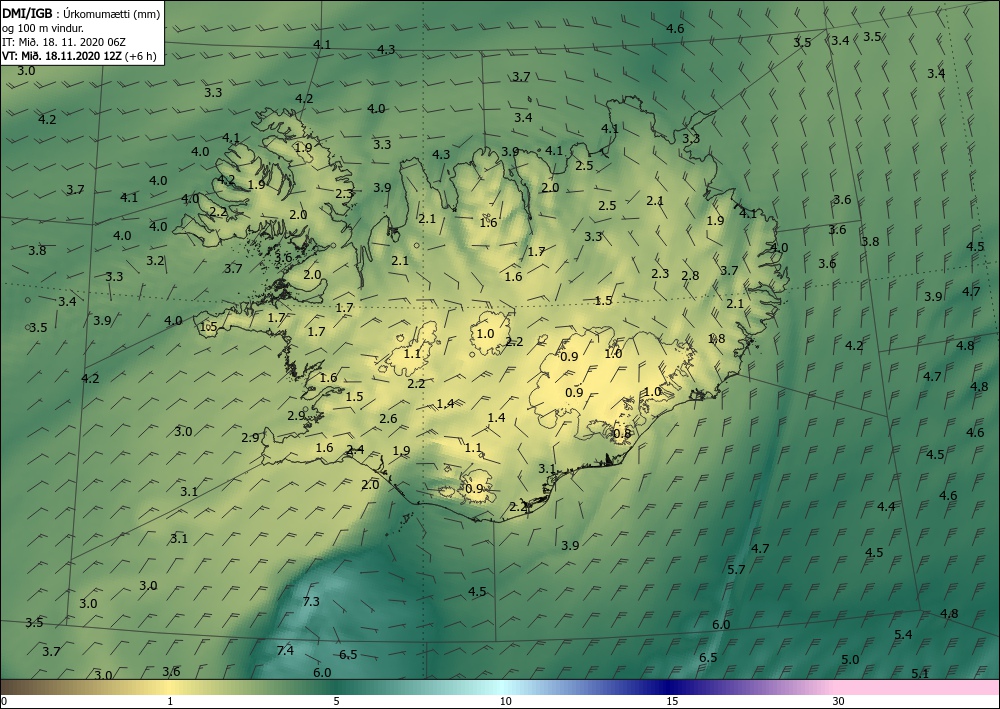Click the '1' label on the color scale
Screen dimensions: 1000x709
click(170, 701)
